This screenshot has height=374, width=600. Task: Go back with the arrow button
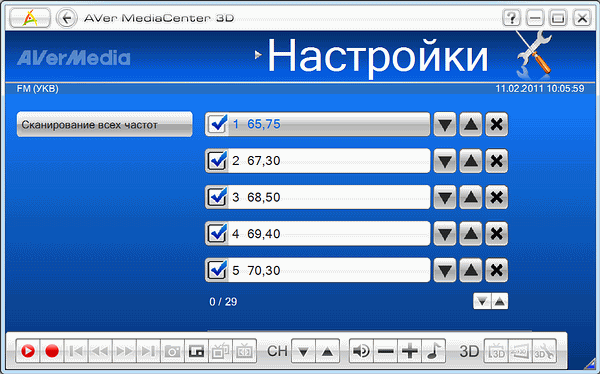click(x=67, y=18)
